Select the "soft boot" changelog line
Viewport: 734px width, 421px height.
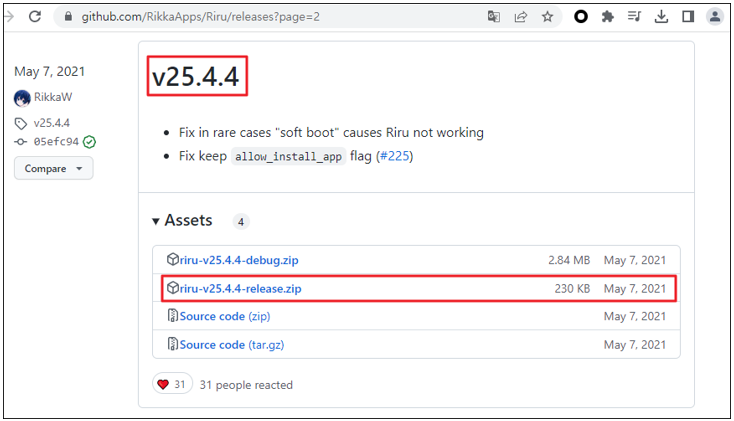pos(331,133)
